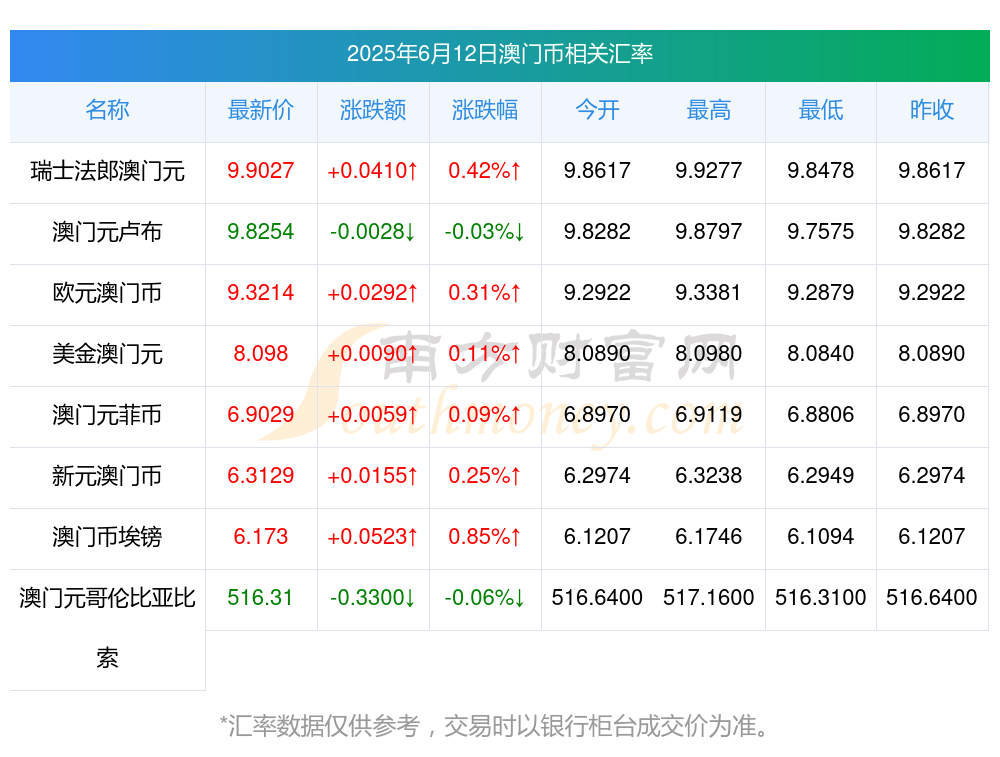1000x757 pixels.
Task: Select the row name 新元澳门币
Action: pos(107,476)
